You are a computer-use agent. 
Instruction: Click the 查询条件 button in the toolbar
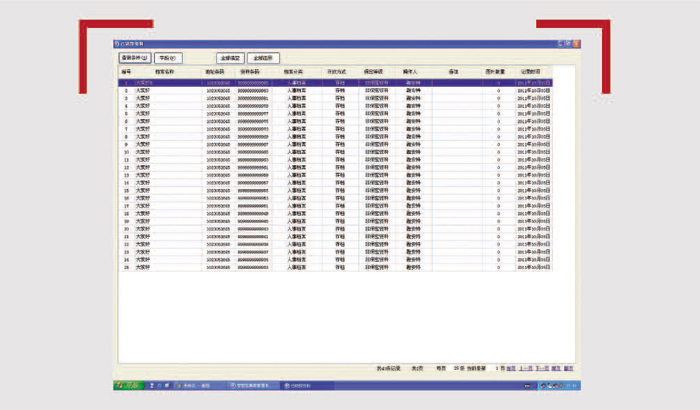click(x=134, y=58)
